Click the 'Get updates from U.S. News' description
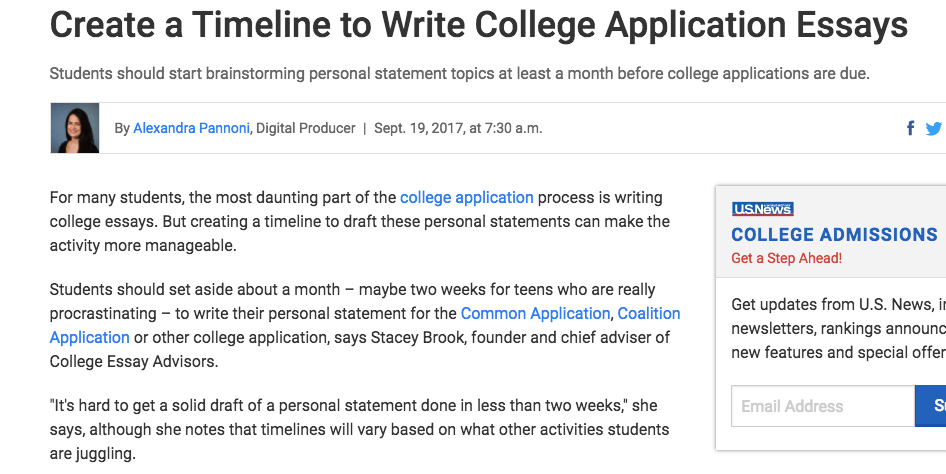946x474 pixels. [x=839, y=329]
